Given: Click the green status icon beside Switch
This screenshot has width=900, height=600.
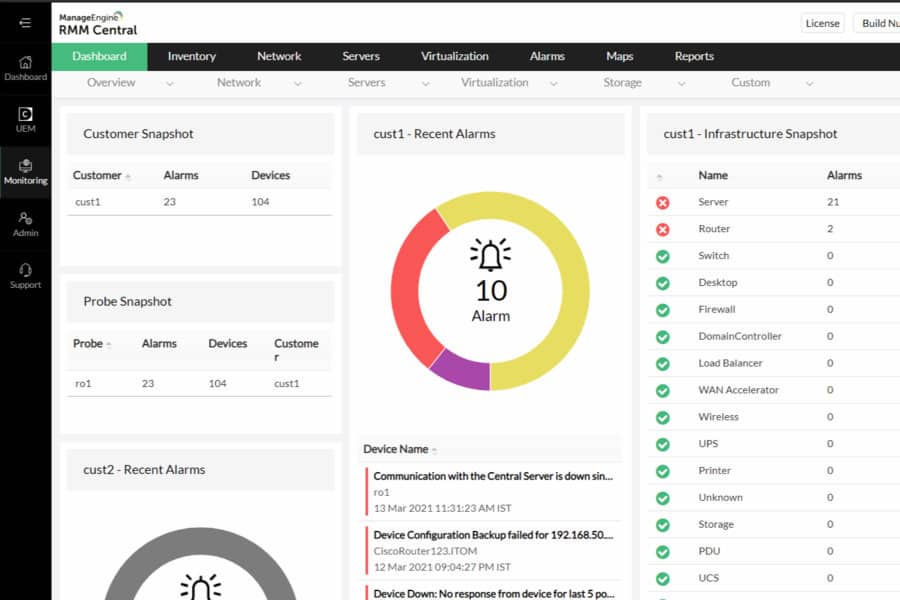Looking at the screenshot, I should (x=662, y=257).
